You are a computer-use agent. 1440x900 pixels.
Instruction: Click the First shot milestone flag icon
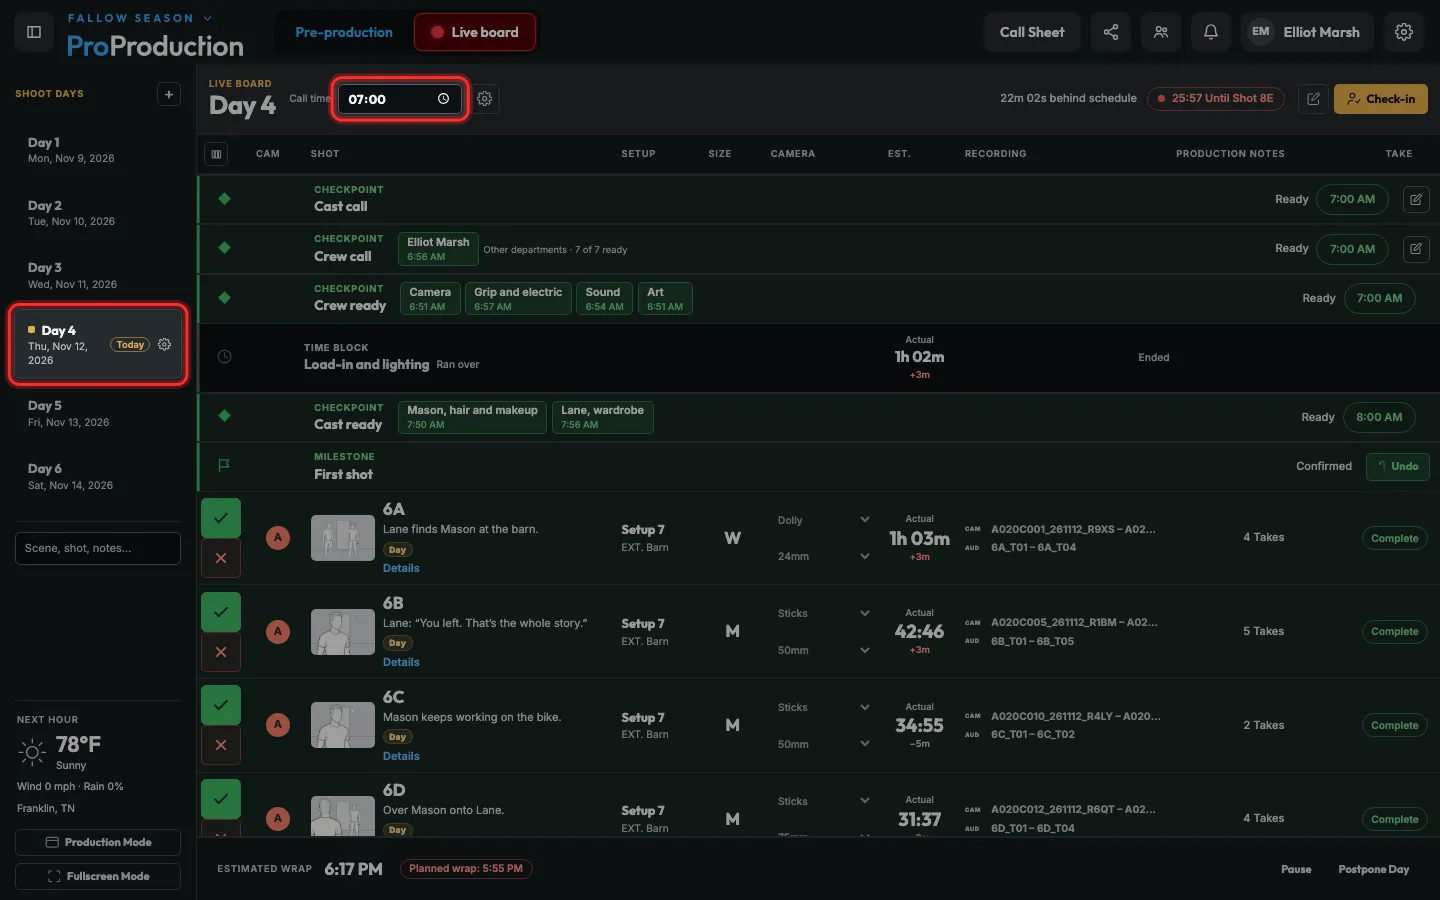224,465
